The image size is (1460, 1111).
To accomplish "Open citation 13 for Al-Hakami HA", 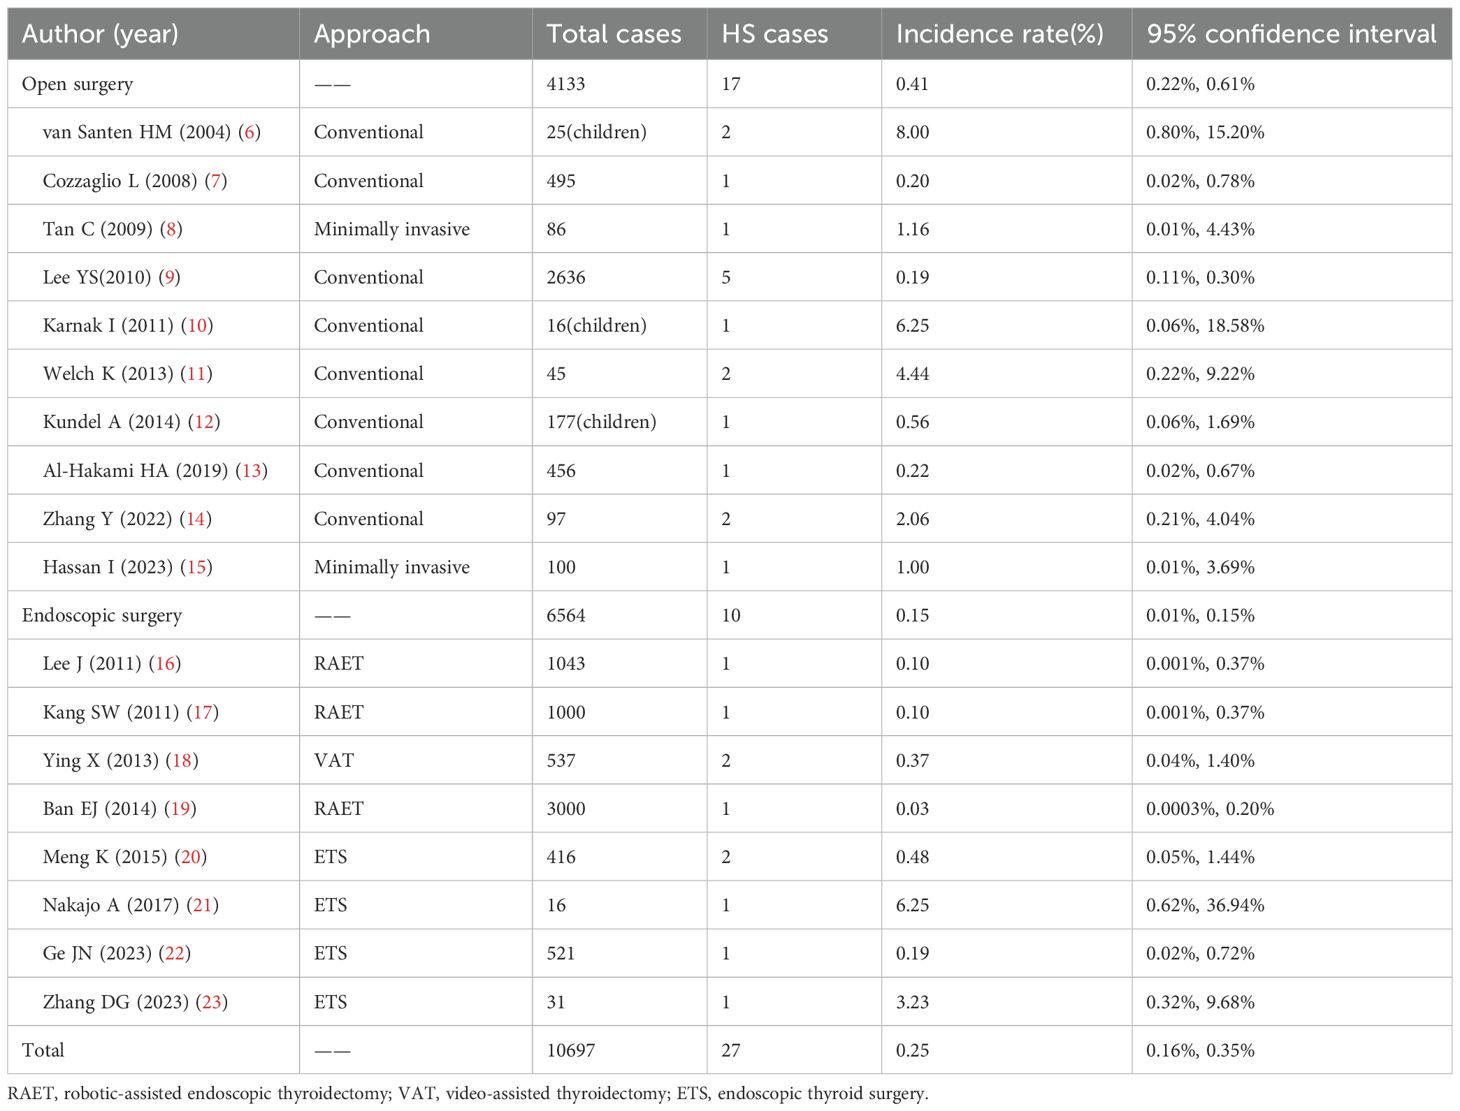I will tap(252, 471).
